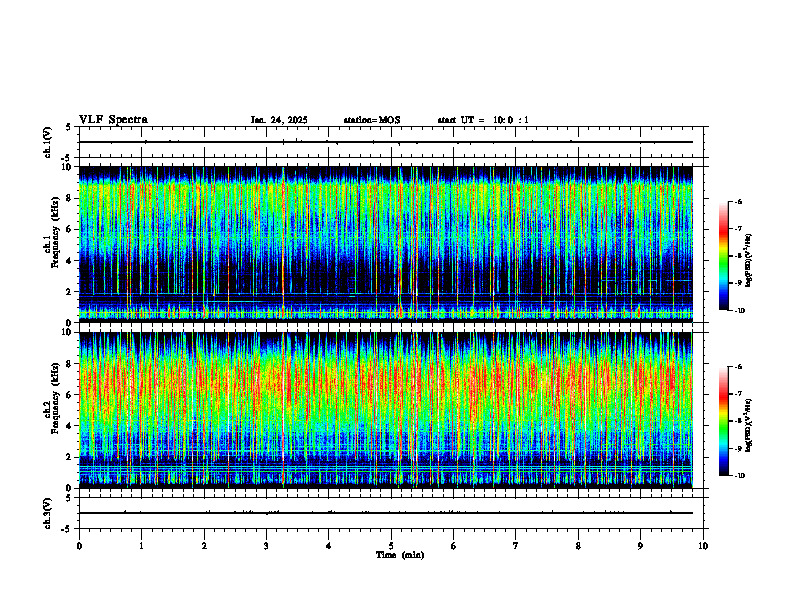Click the "-10" label on ch.1 color bar
This screenshot has height=612, width=792.
[739, 310]
